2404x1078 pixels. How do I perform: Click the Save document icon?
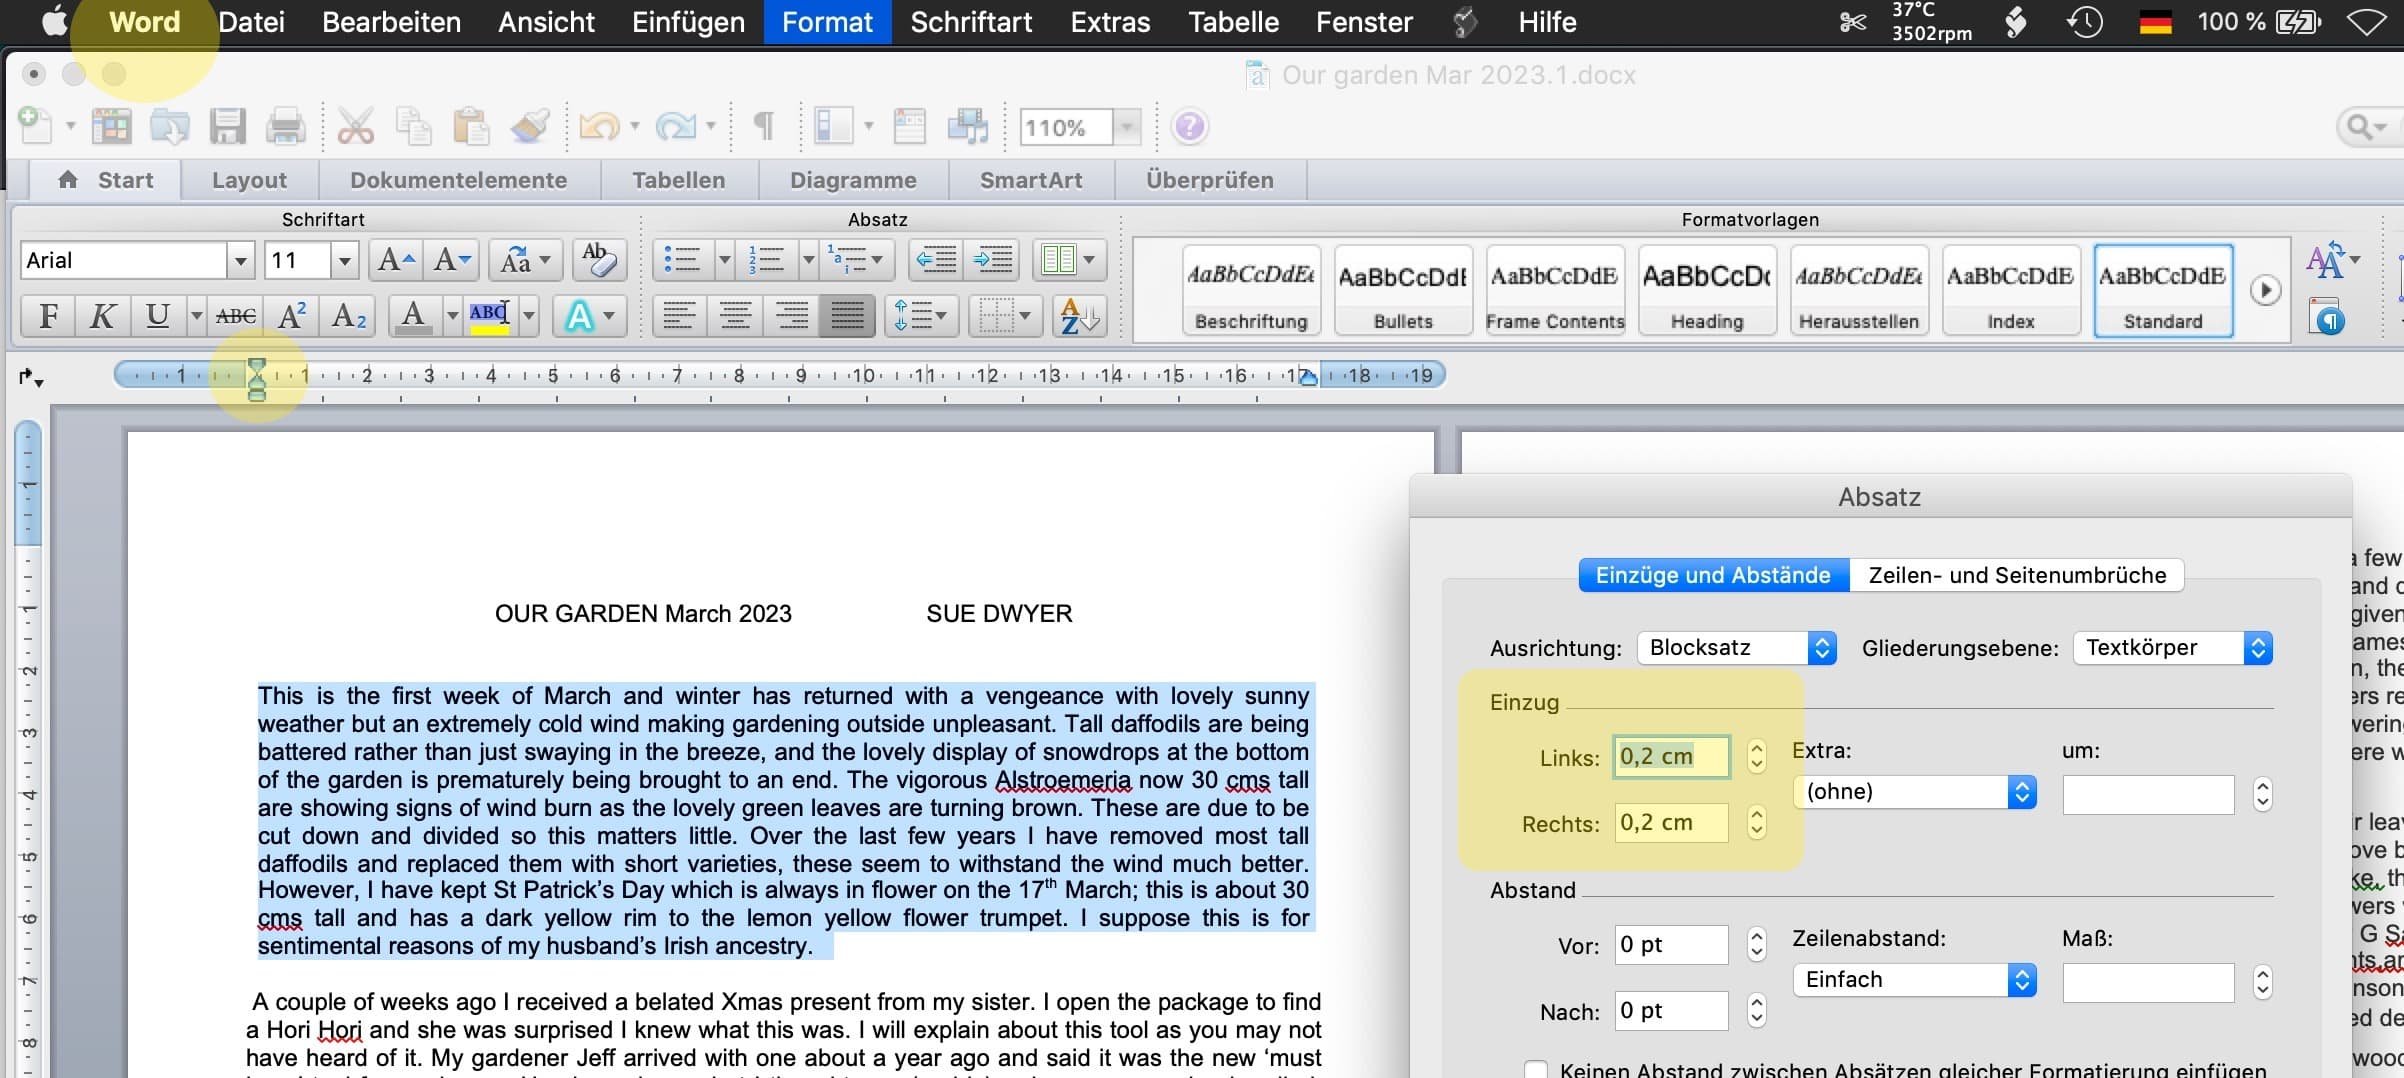(227, 127)
